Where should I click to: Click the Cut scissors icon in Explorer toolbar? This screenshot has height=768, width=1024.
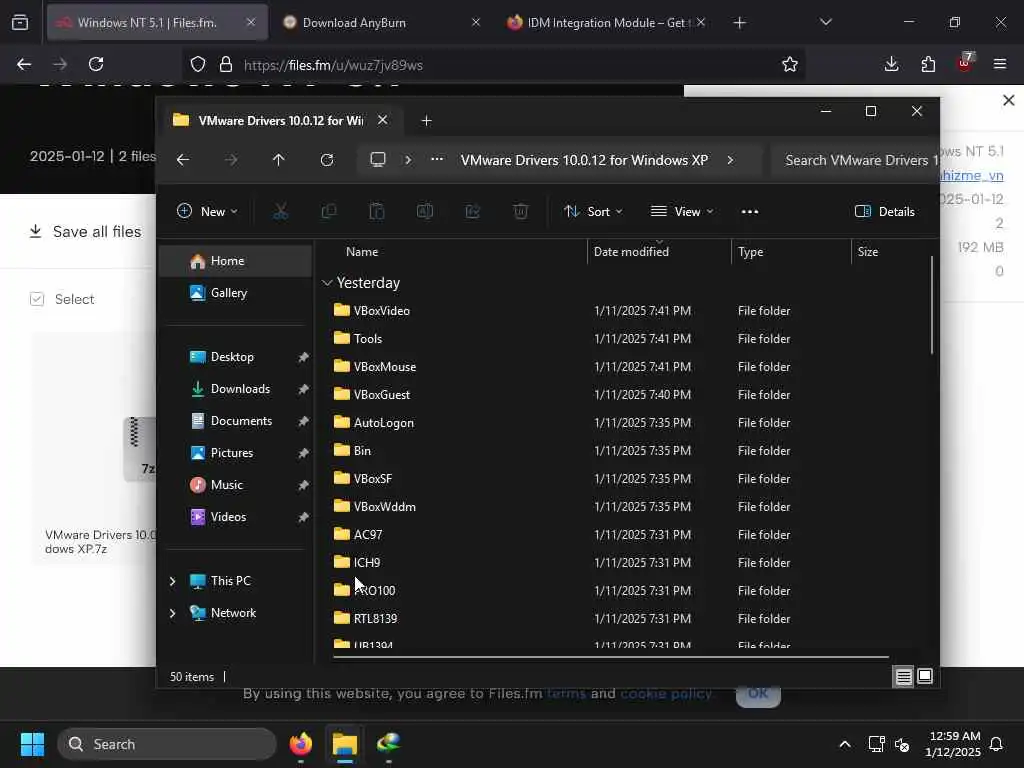280,212
